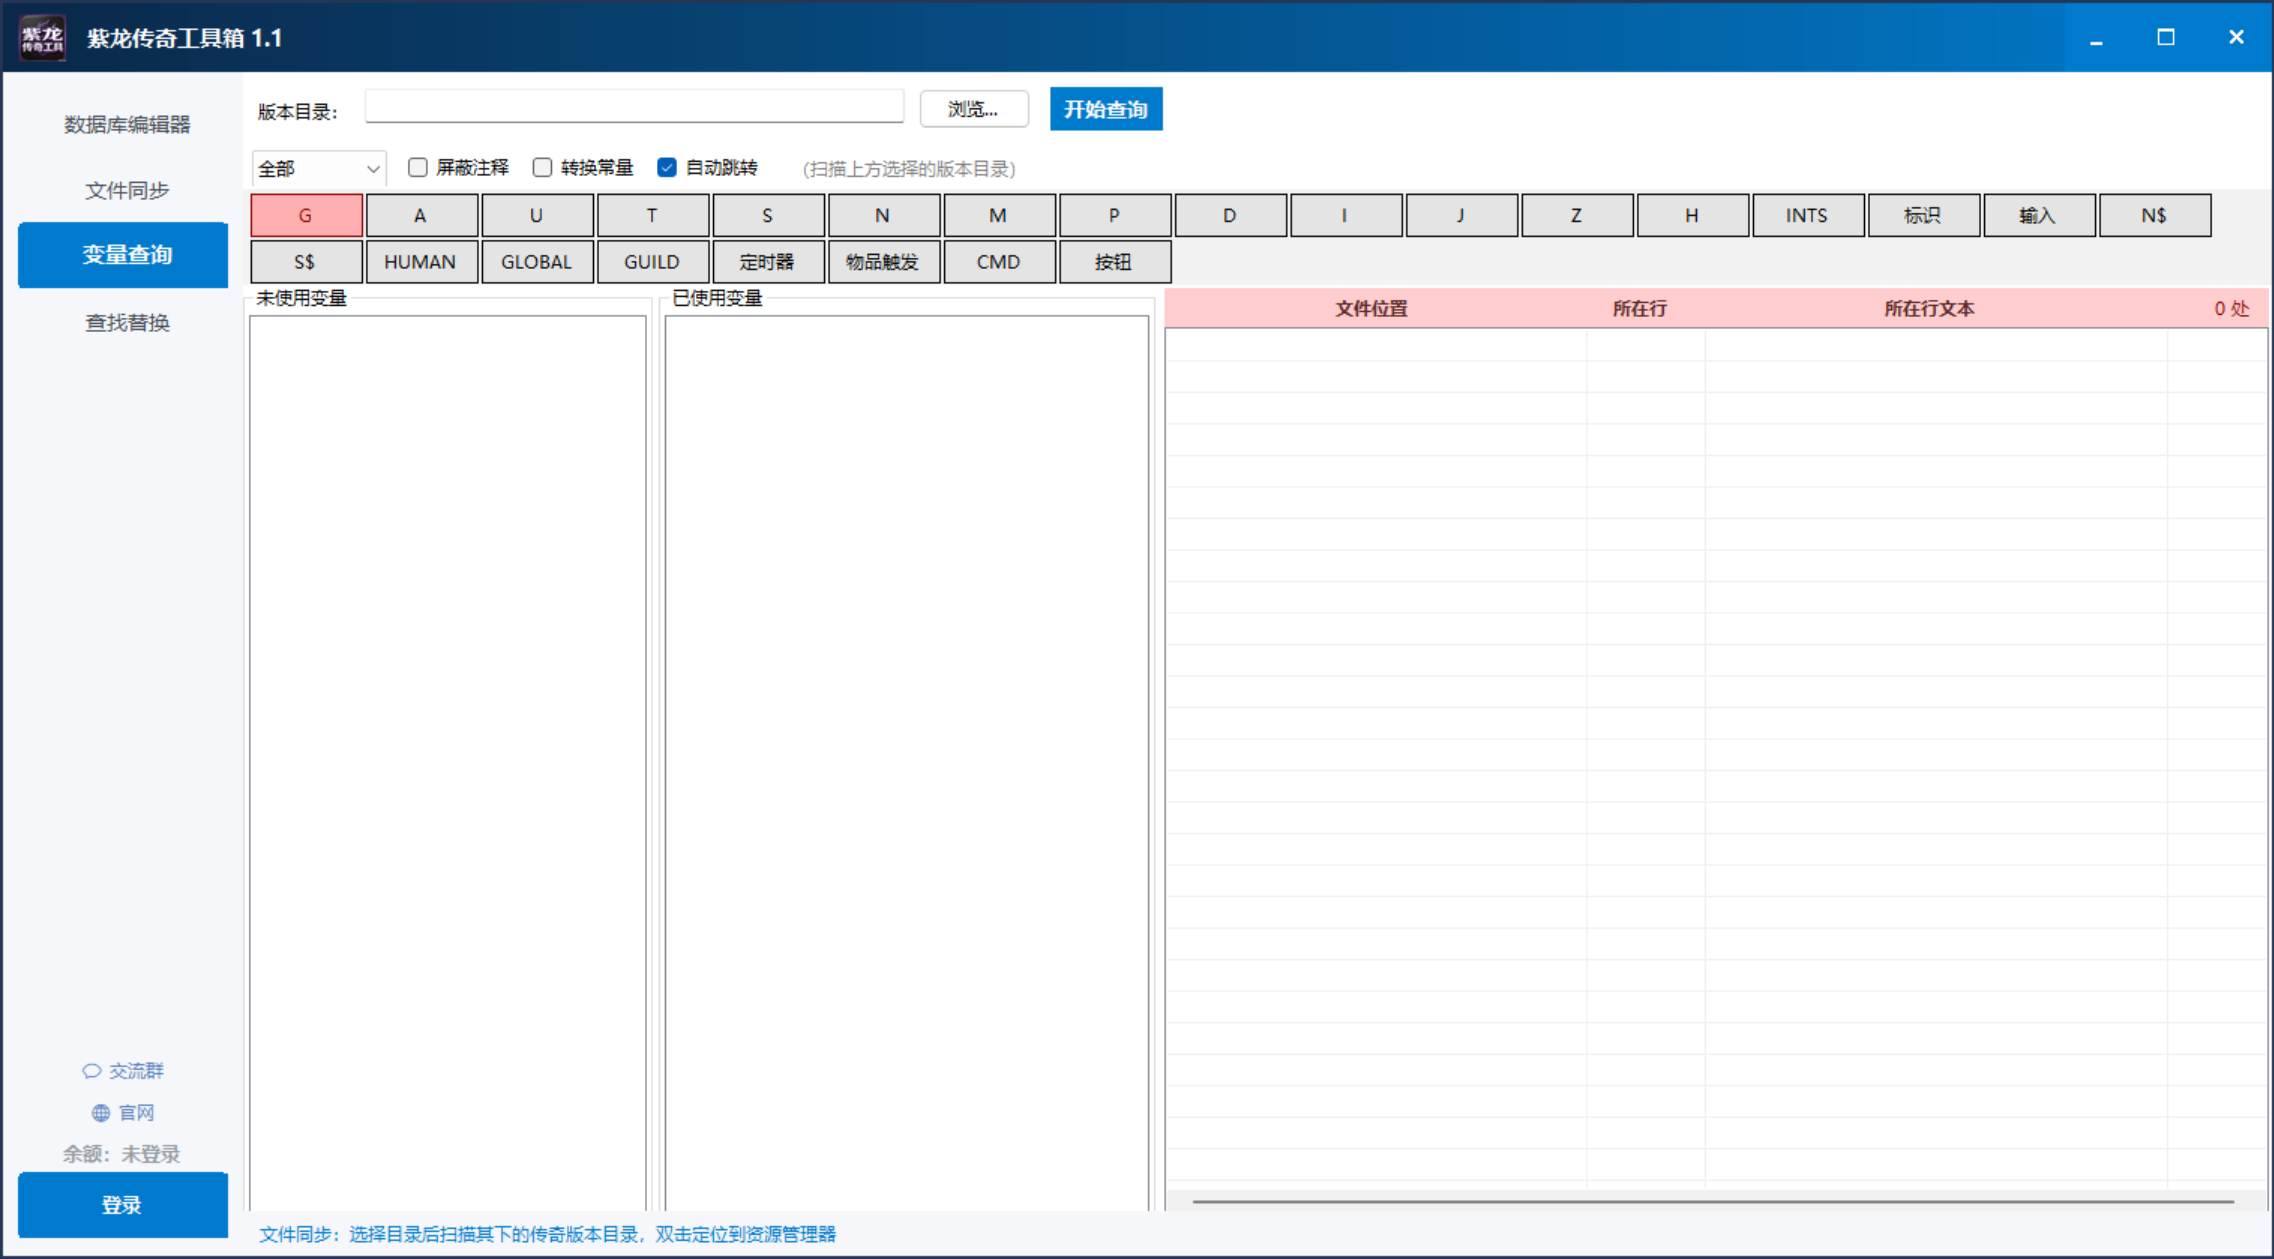
Task: Select the P variable tab
Action: point(1114,215)
